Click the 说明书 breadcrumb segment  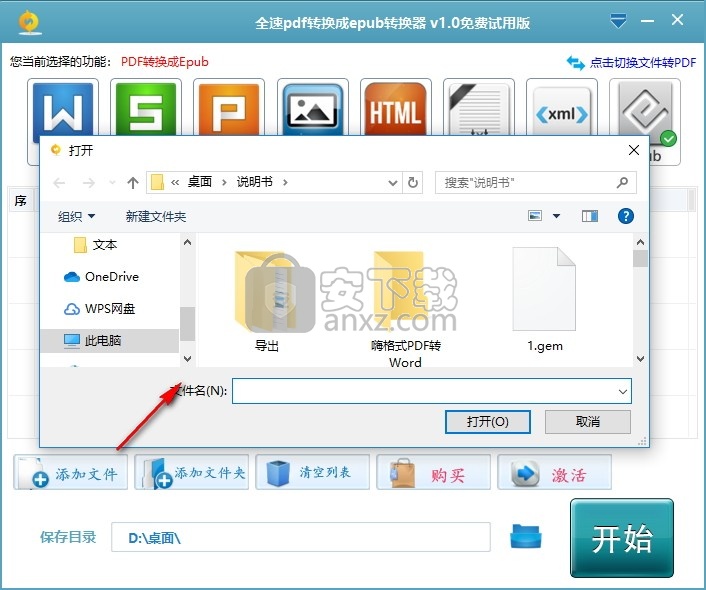pyautogui.click(x=254, y=182)
